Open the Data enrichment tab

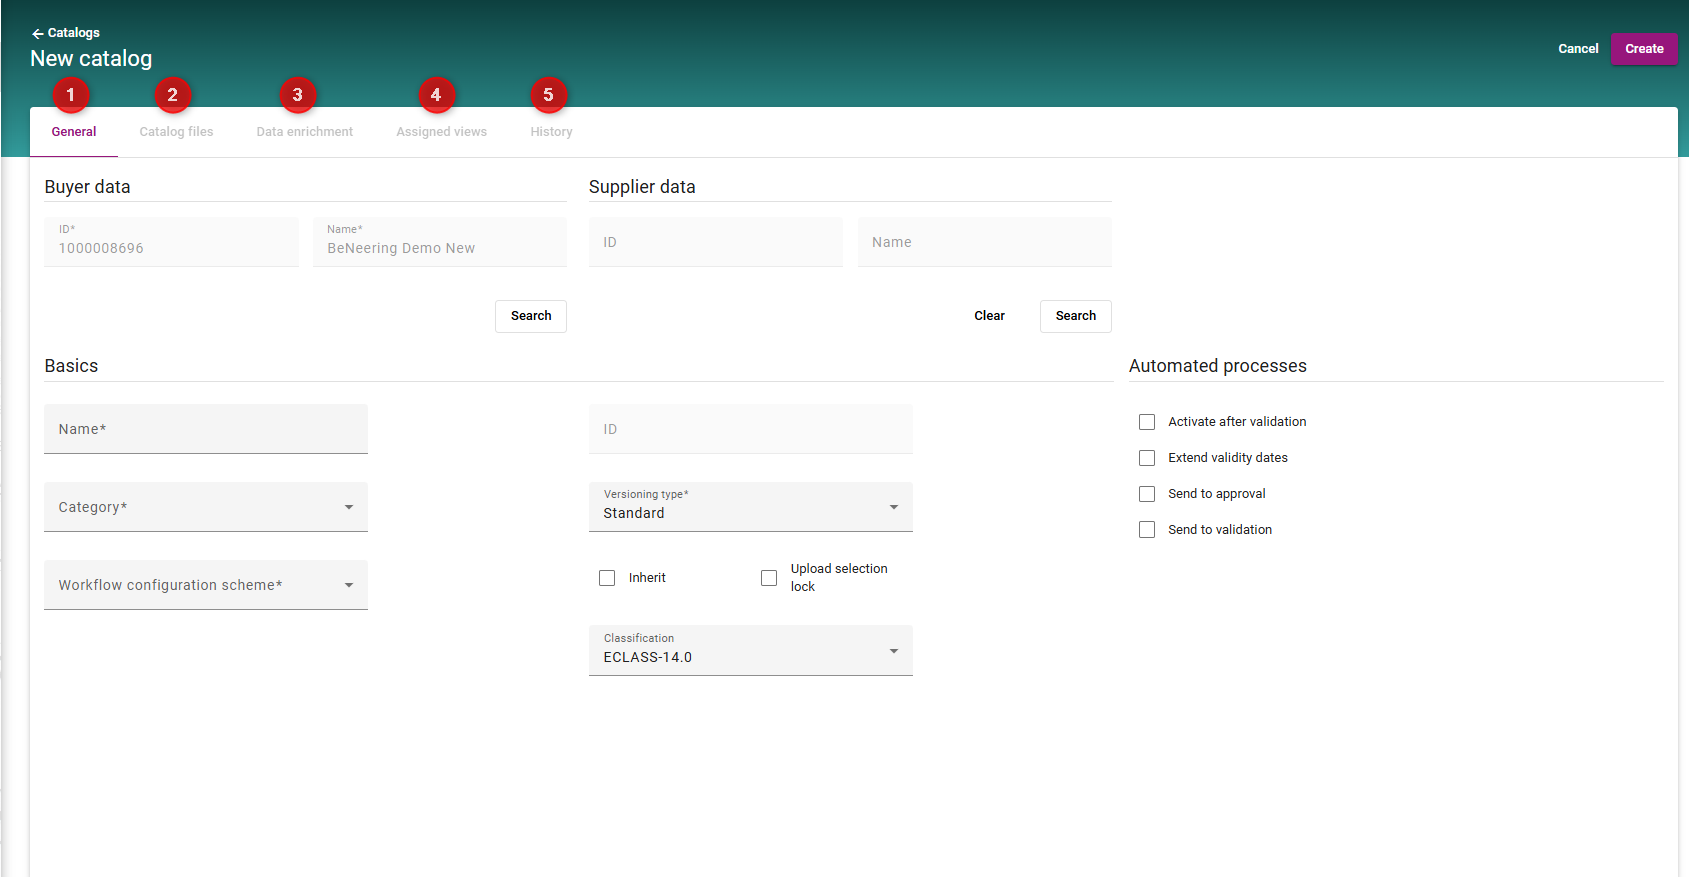pyautogui.click(x=304, y=132)
